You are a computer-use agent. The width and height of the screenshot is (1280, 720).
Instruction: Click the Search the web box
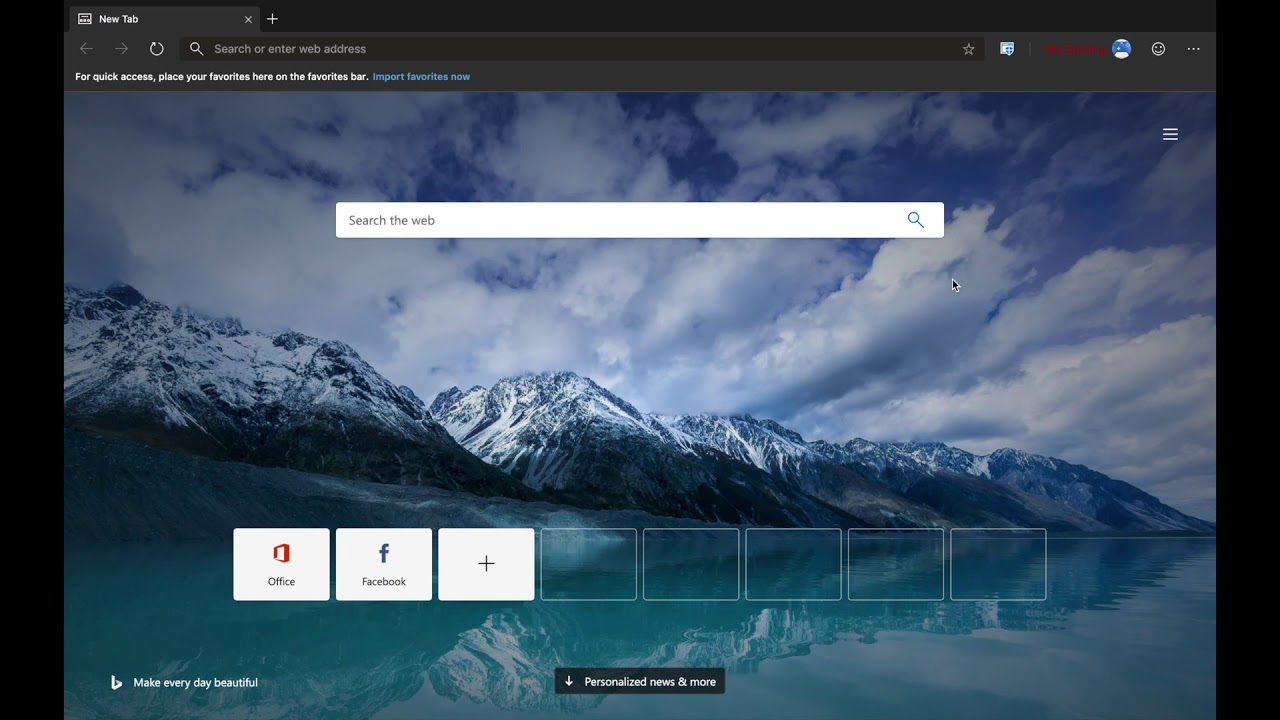640,220
